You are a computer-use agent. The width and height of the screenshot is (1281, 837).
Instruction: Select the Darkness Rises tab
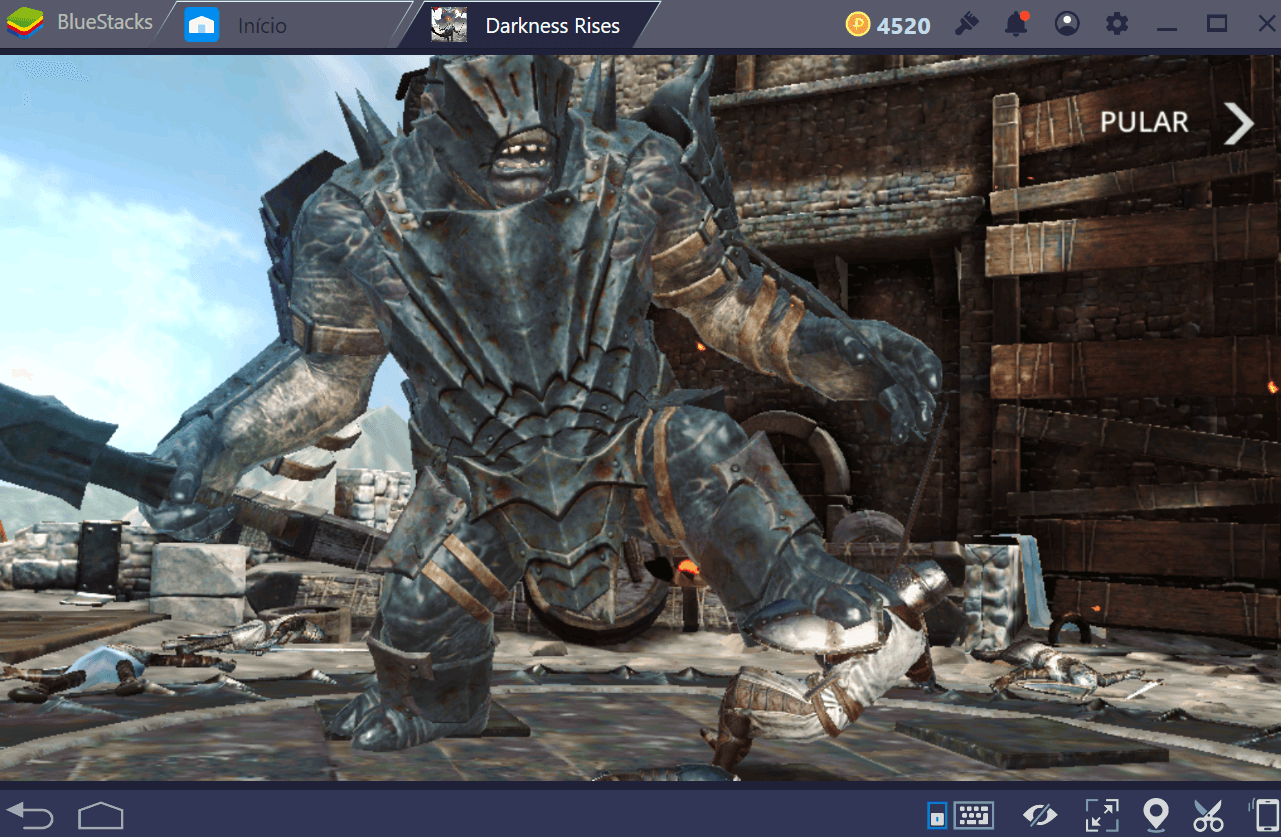click(552, 25)
